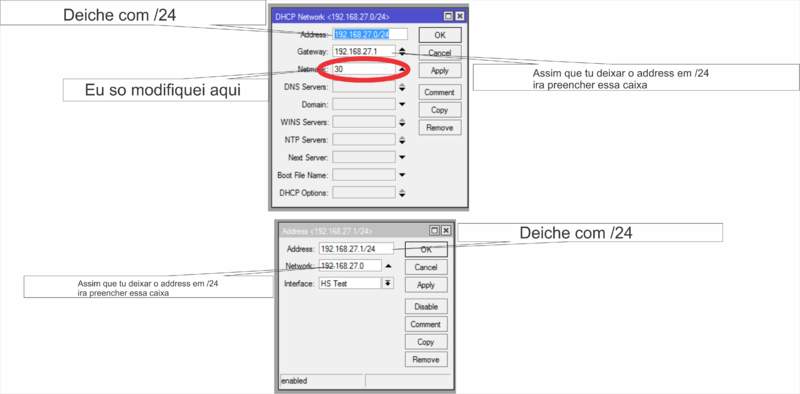Close the DHCP Network window

(x=460, y=16)
